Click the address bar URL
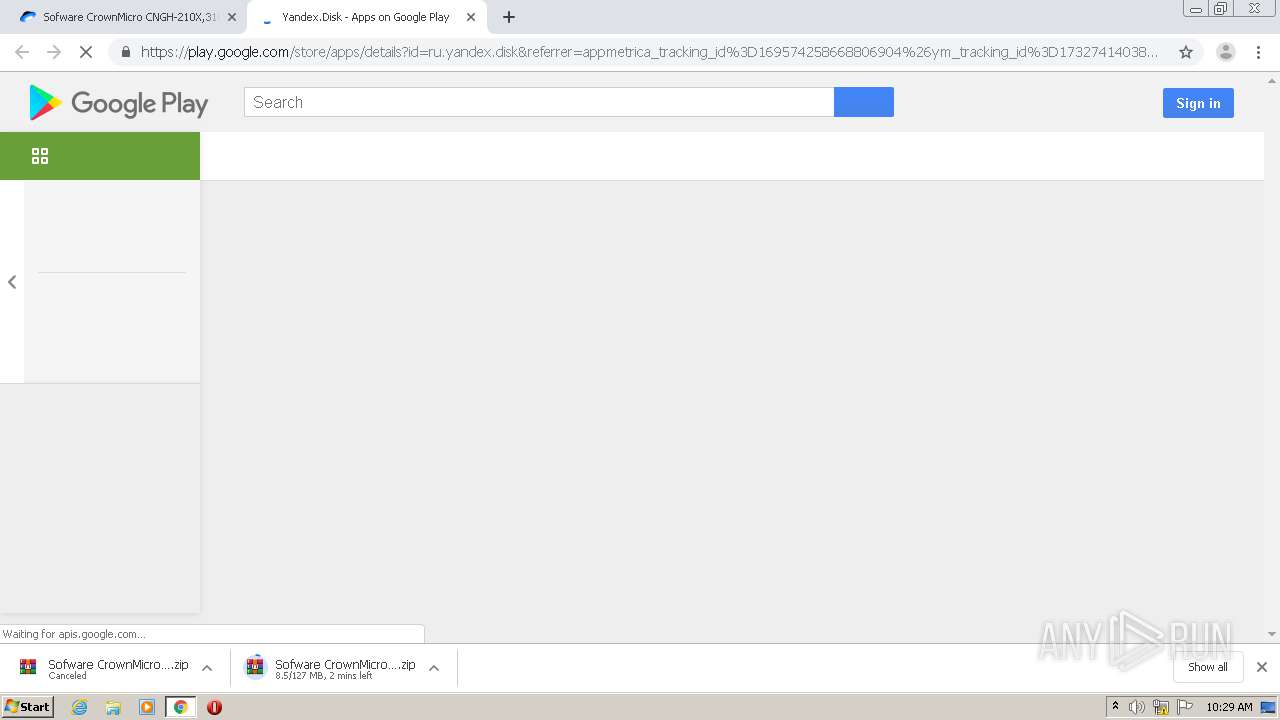Viewport: 1280px width, 720px height. click(x=650, y=52)
